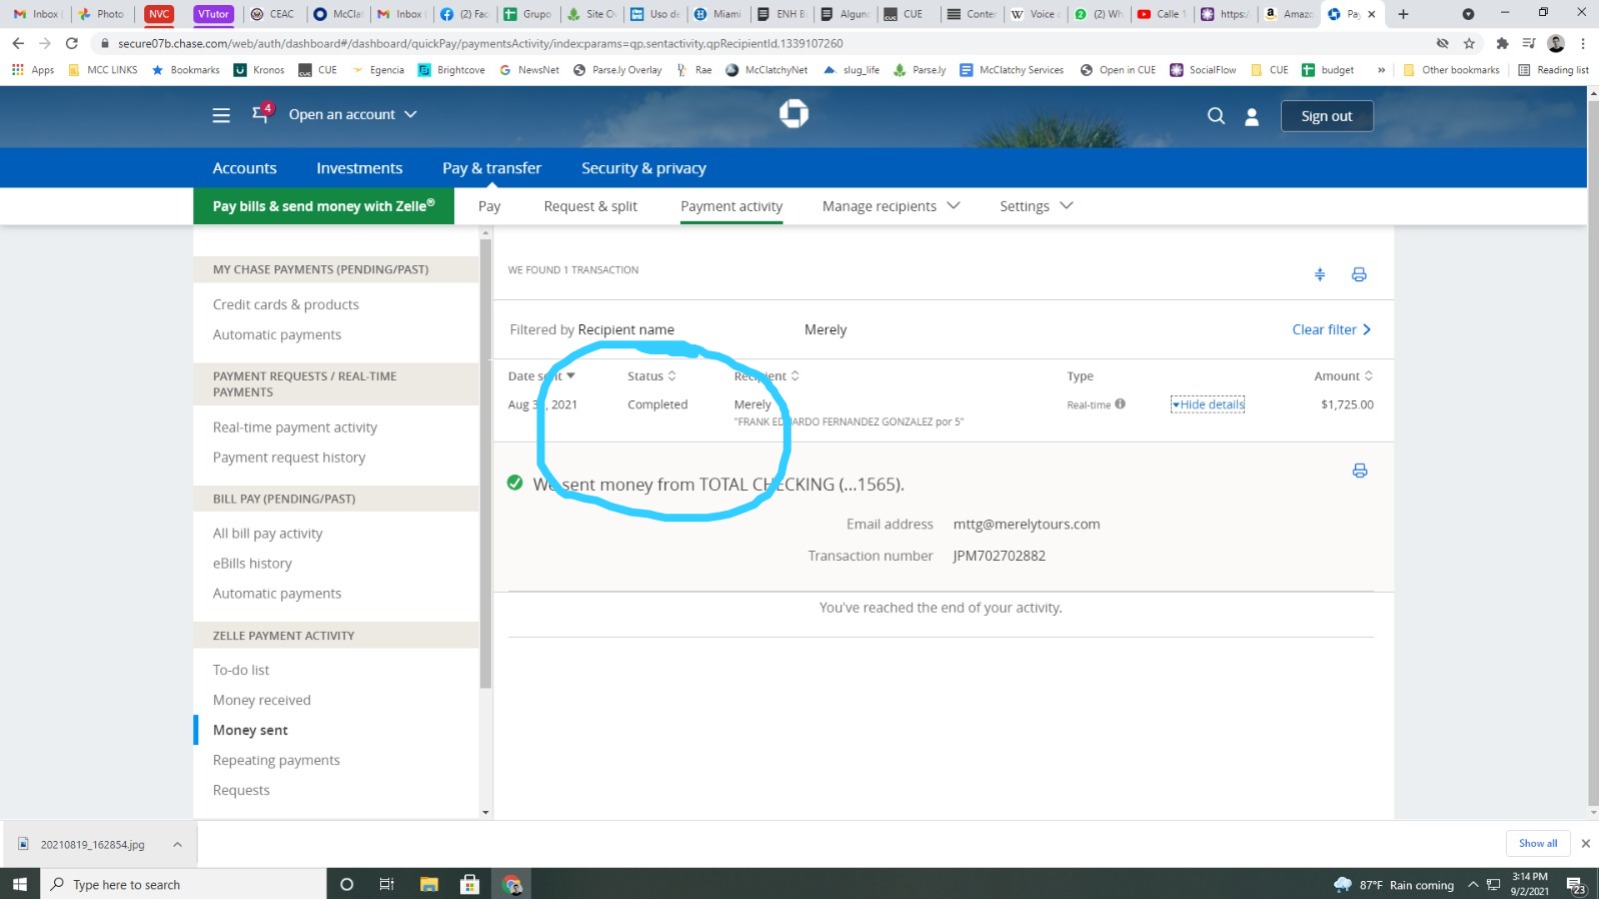The height and width of the screenshot is (899, 1599).
Task: Click the Chase octagon logo
Action: 794,114
